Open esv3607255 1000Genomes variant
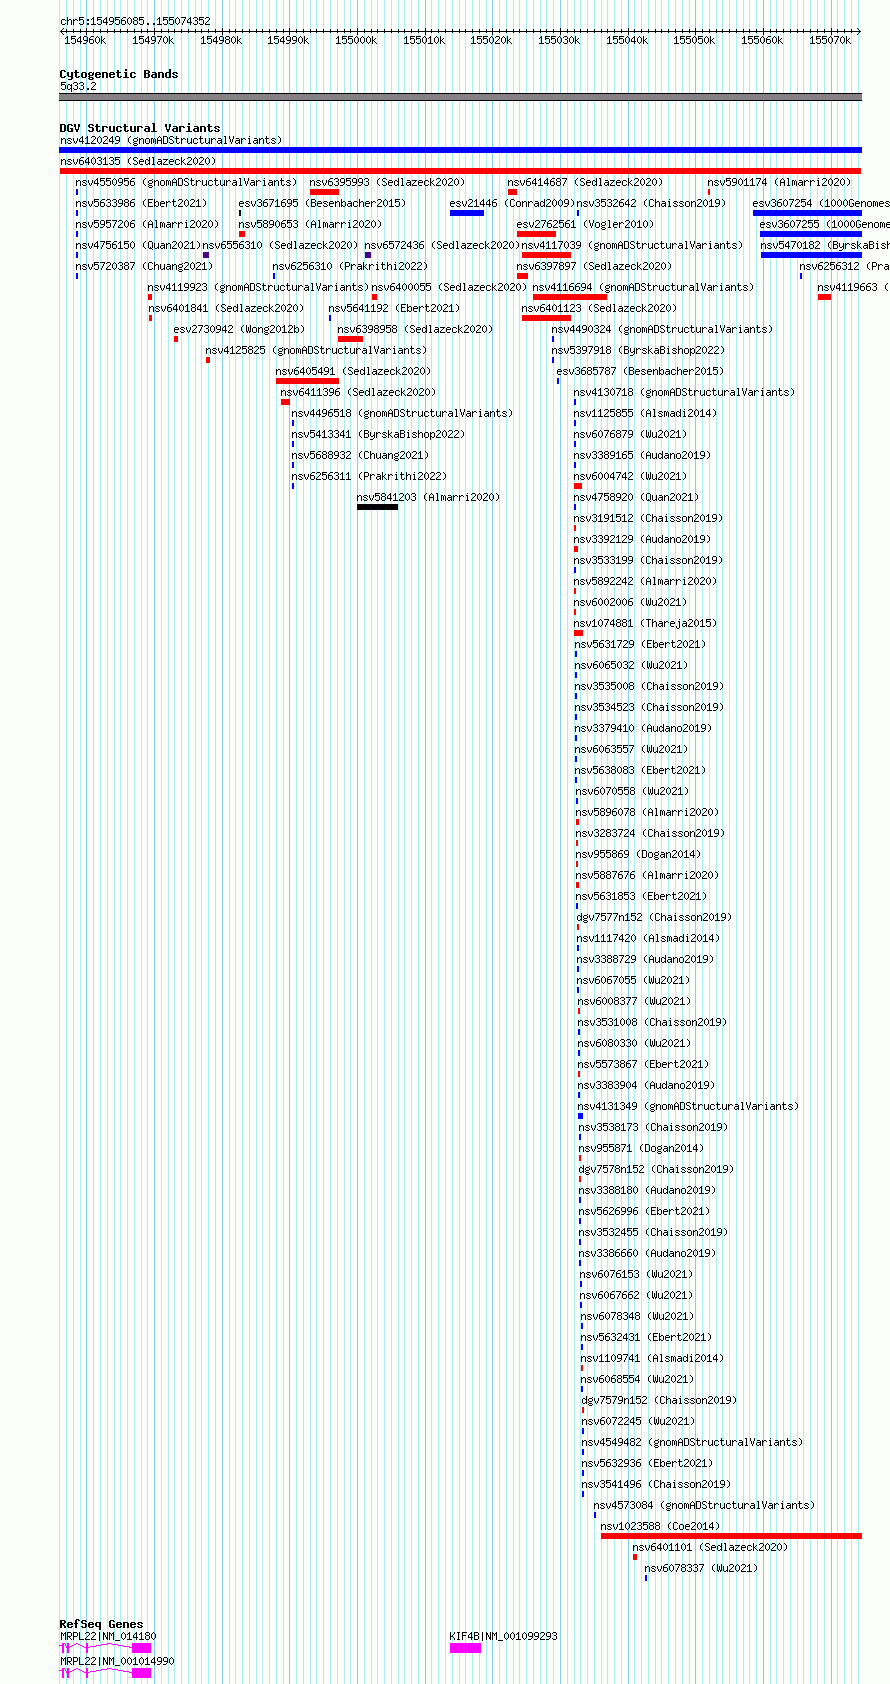Image resolution: width=890 pixels, height=1684 pixels. (x=825, y=224)
